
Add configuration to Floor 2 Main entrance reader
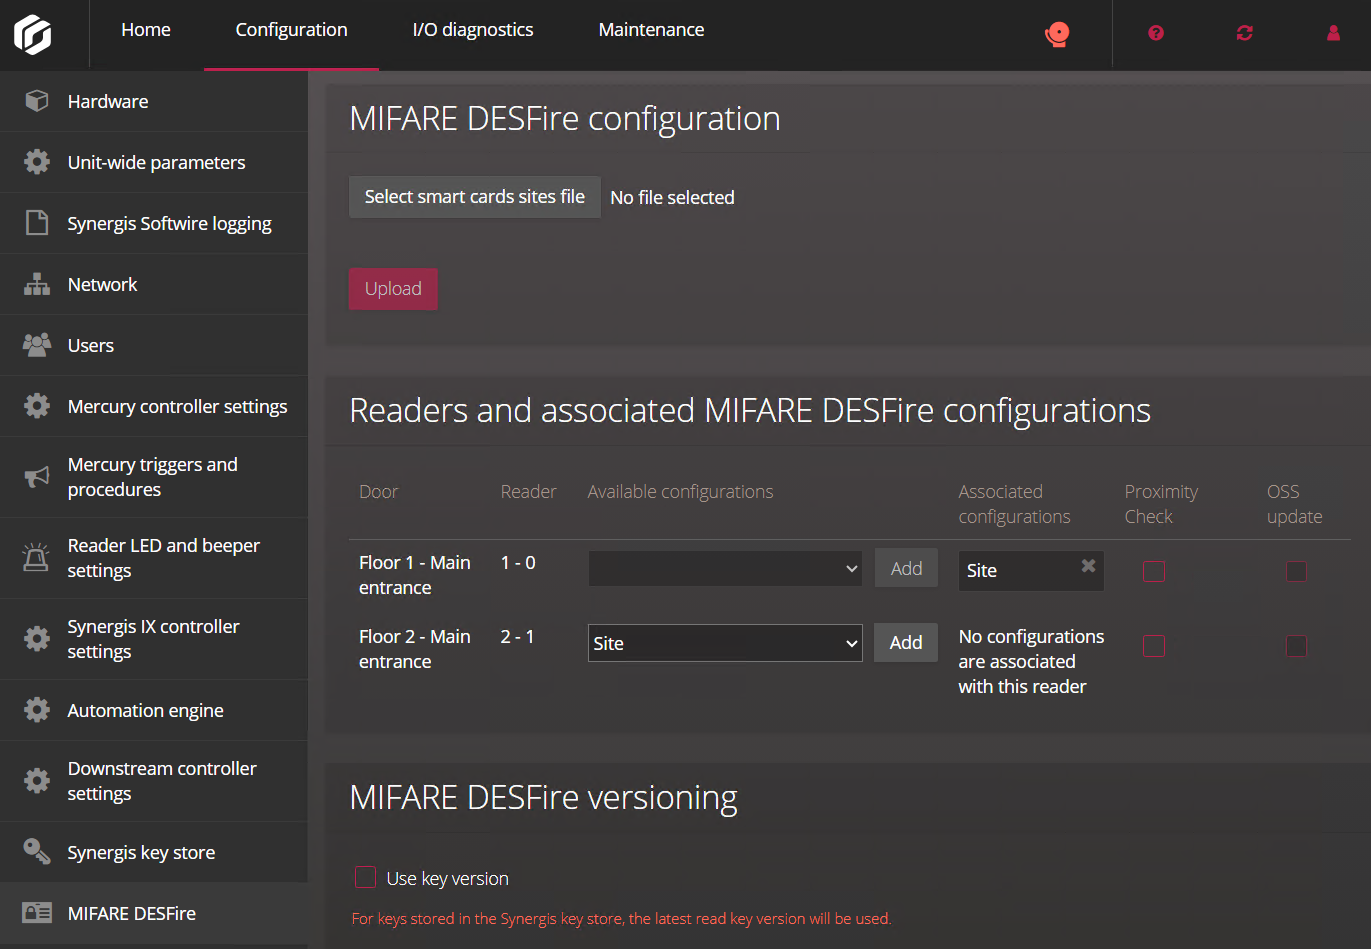[905, 643]
